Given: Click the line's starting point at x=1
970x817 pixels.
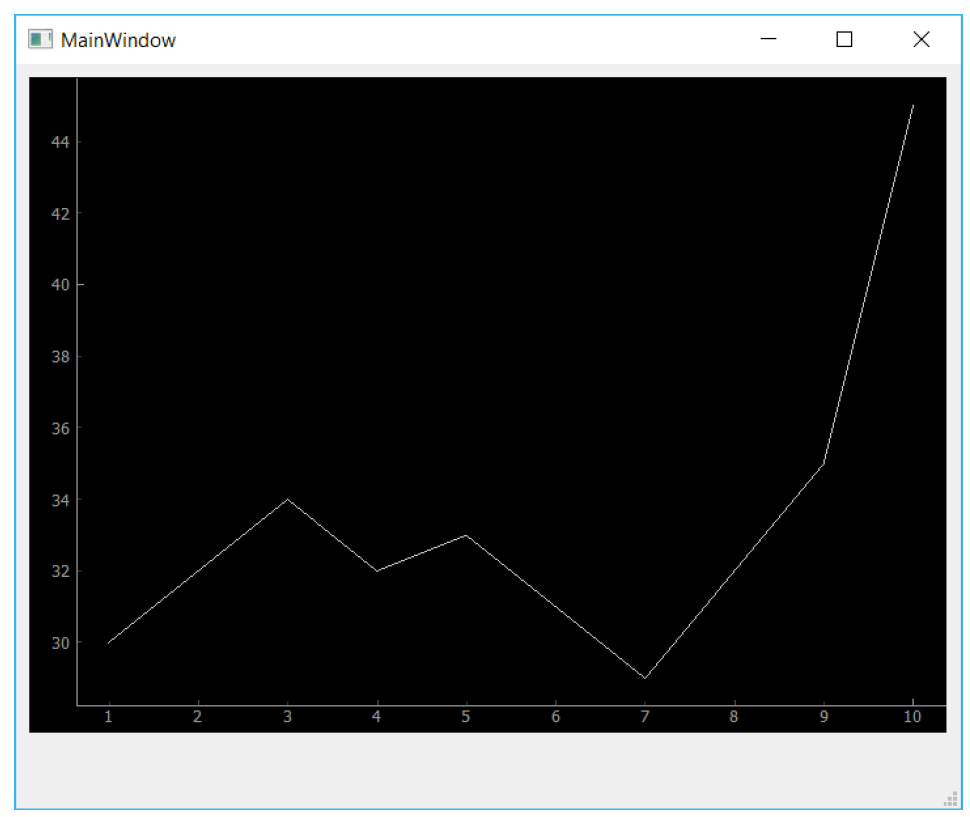Looking at the screenshot, I should (x=108, y=642).
